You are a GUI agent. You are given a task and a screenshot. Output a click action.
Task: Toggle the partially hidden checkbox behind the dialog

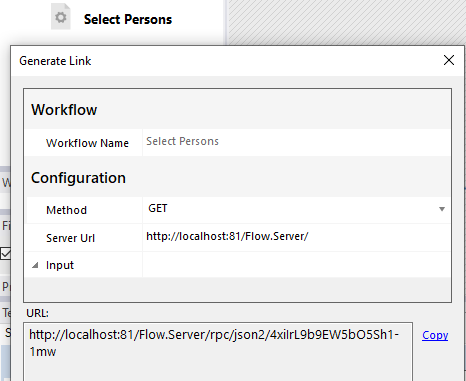click(x=5, y=254)
